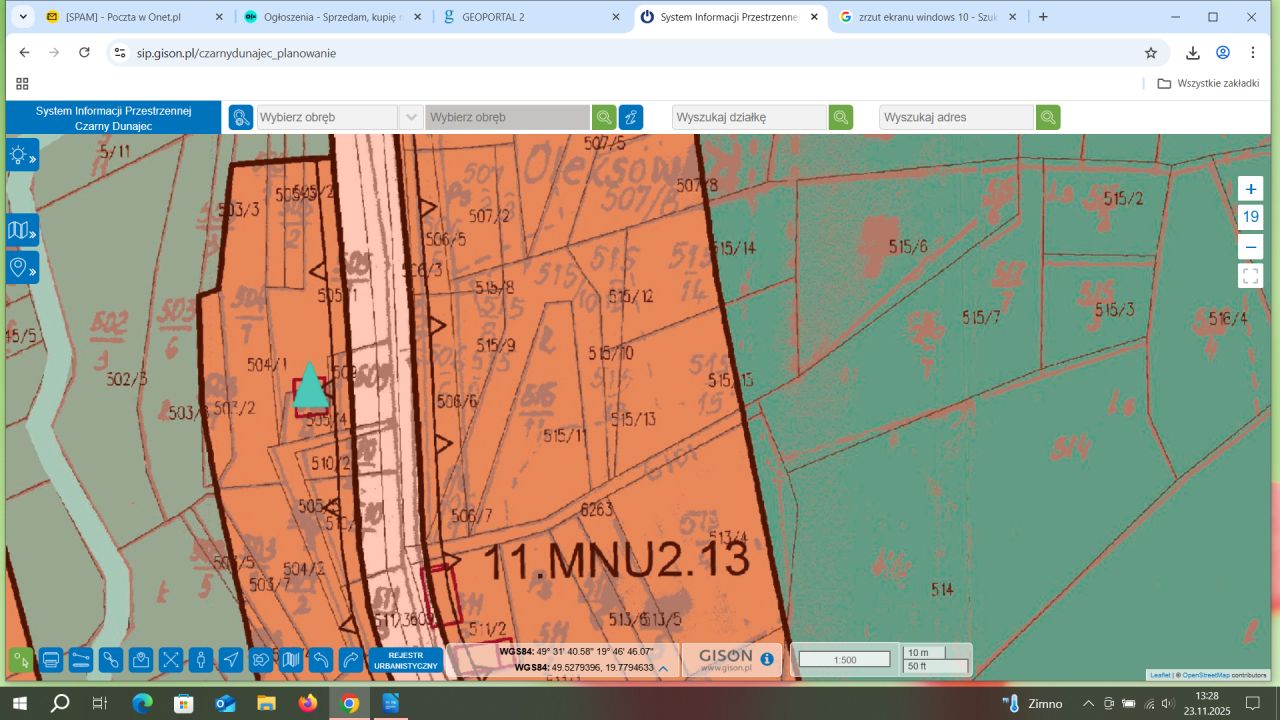Viewport: 1280px width, 720px height.
Task: Toggle the green cursor selection tool
Action: tap(21, 660)
